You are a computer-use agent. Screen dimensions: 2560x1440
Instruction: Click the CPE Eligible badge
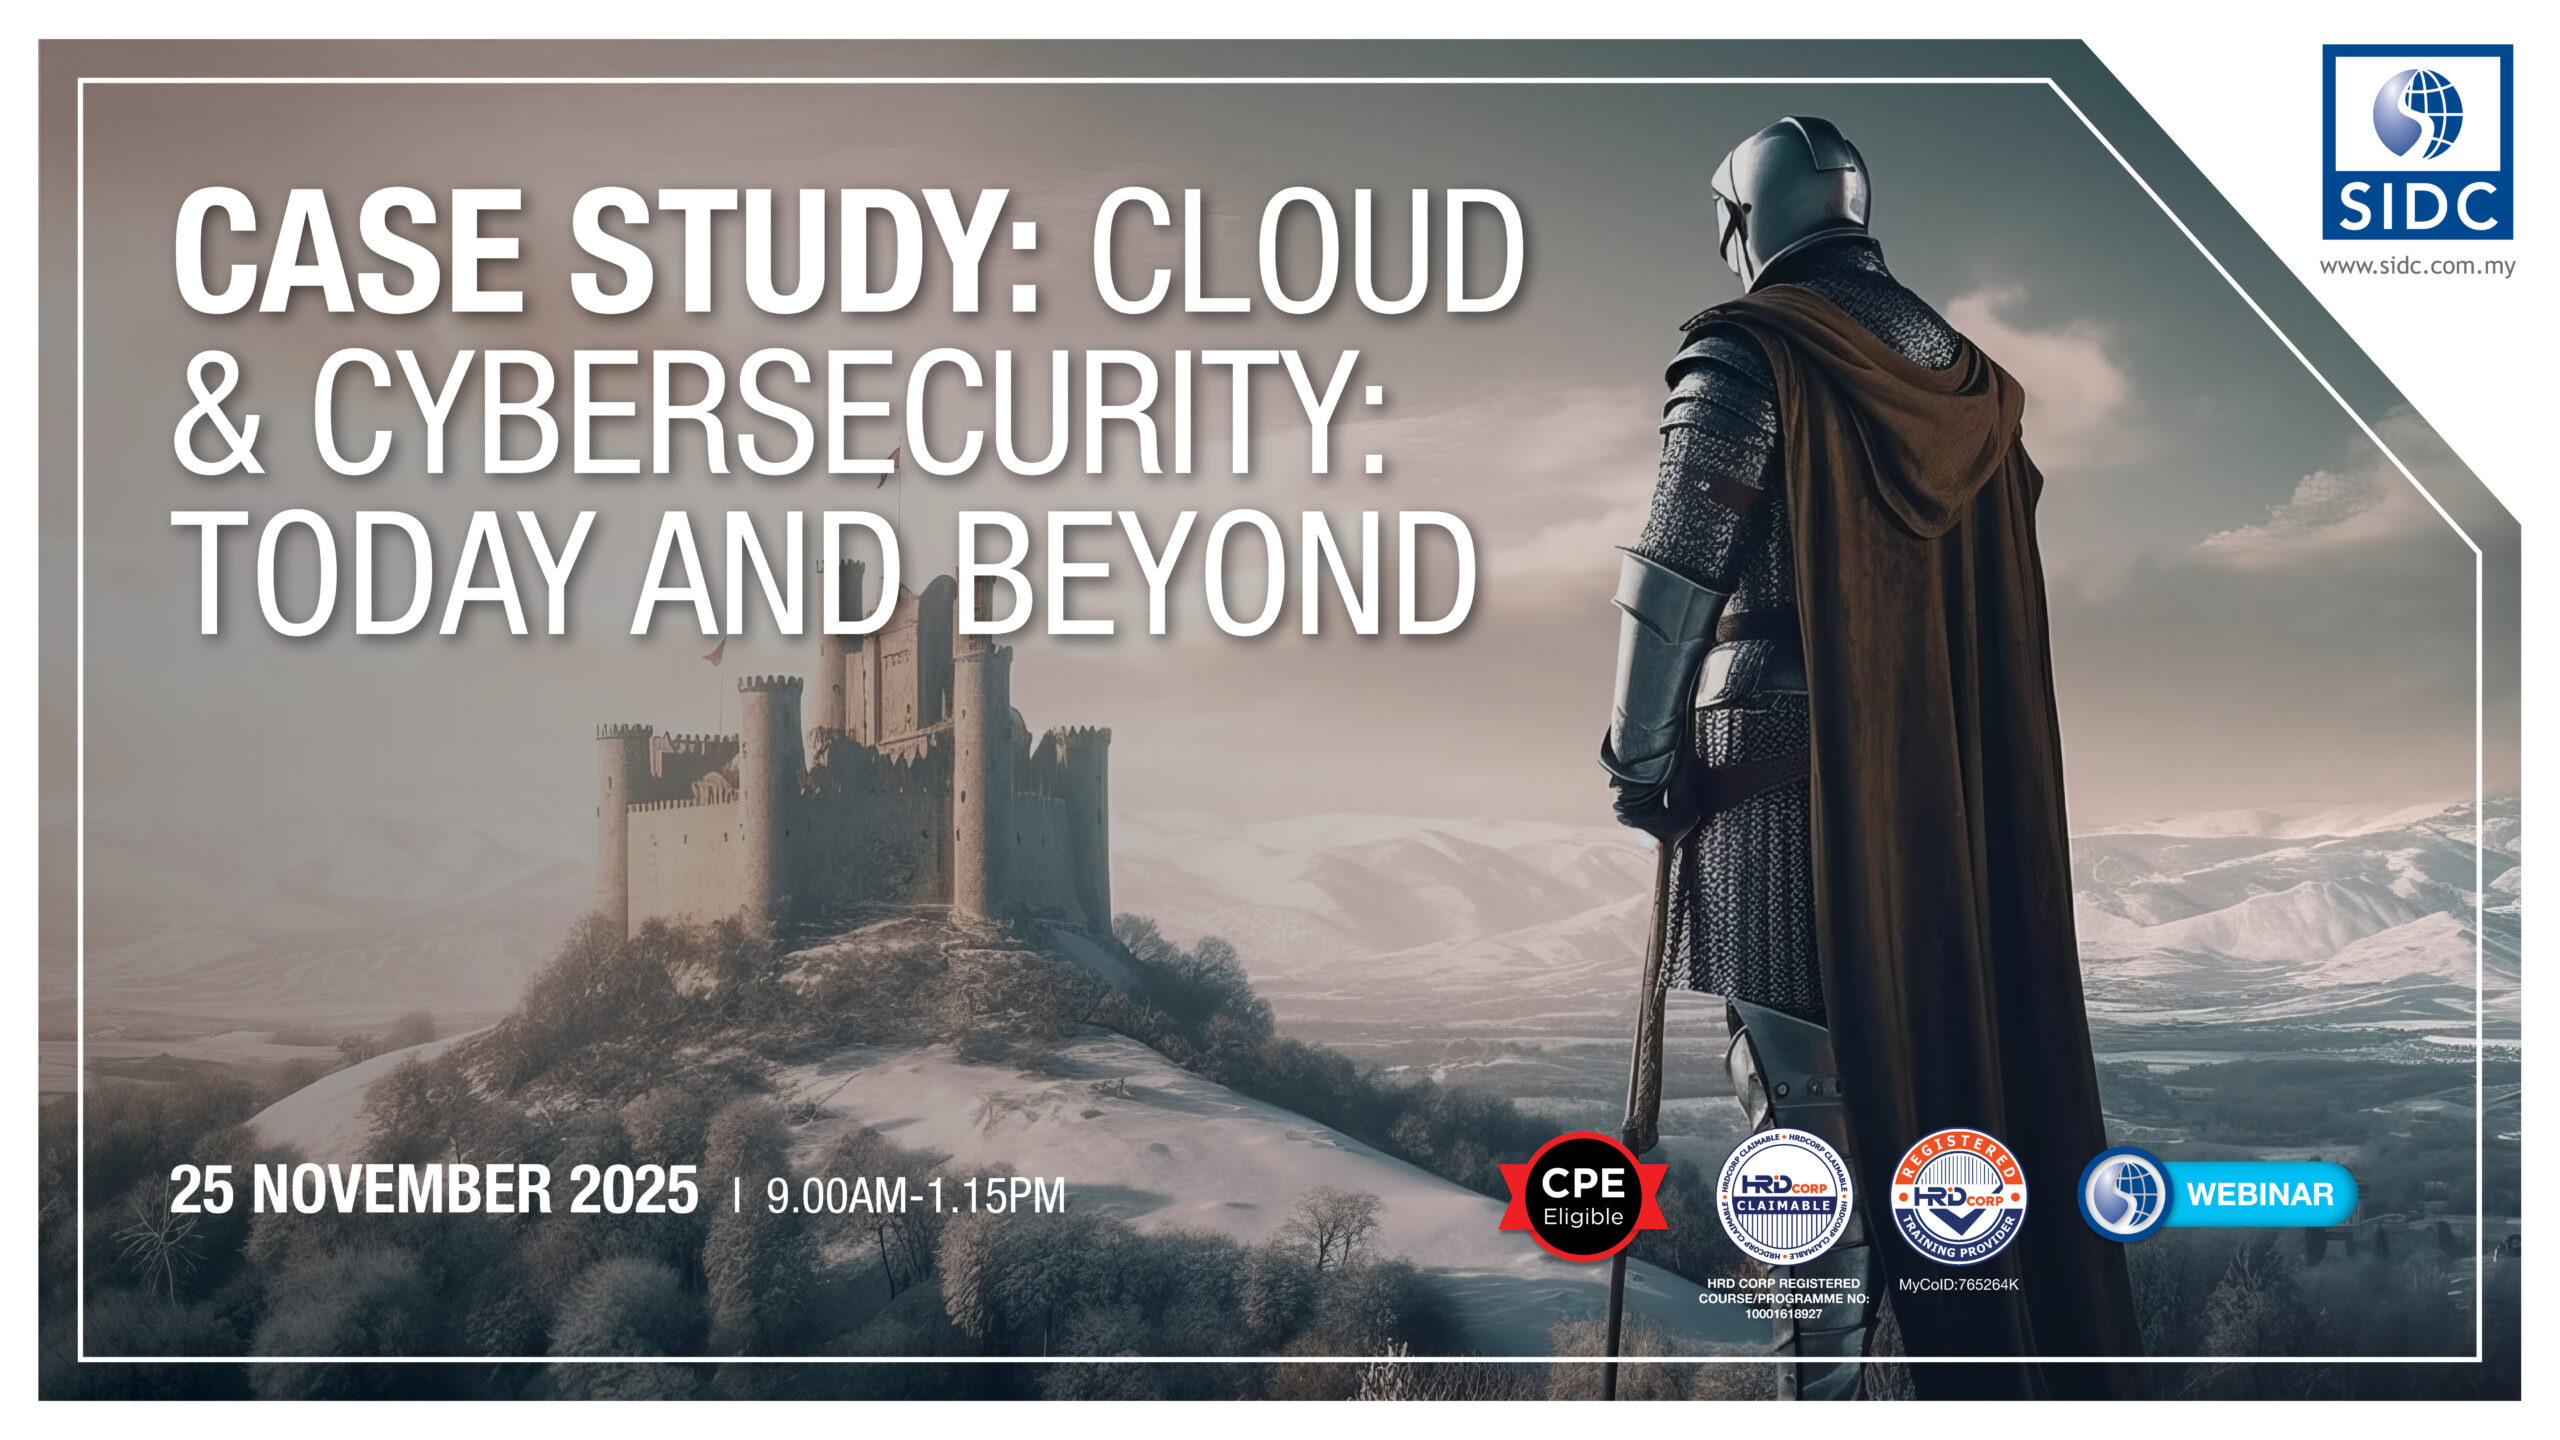click(x=1582, y=1196)
